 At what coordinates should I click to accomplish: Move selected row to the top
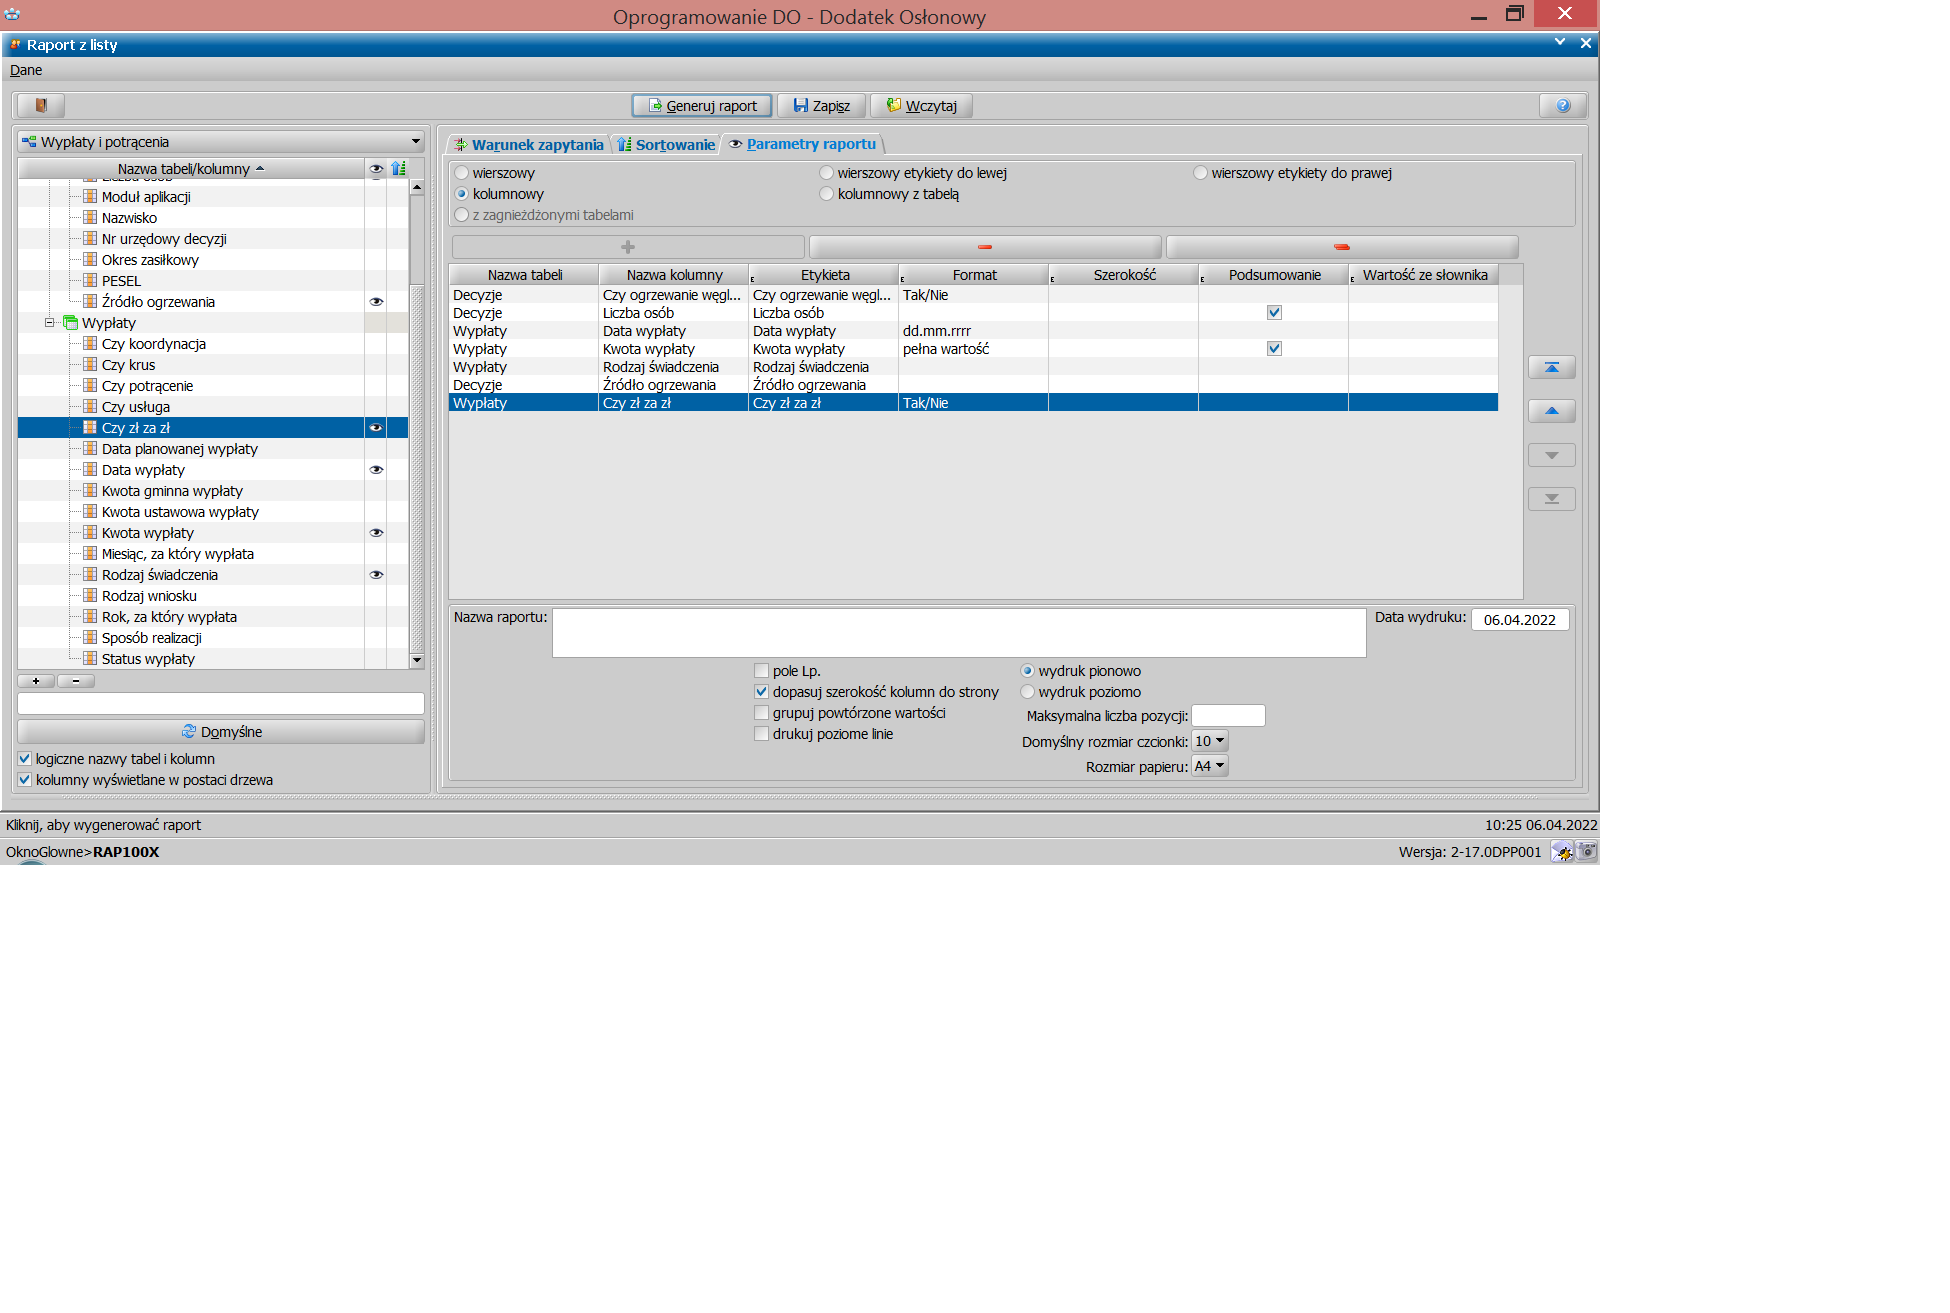pos(1552,368)
